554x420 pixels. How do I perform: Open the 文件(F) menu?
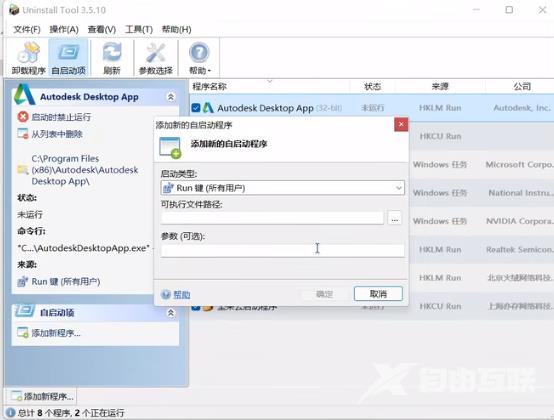click(26, 29)
